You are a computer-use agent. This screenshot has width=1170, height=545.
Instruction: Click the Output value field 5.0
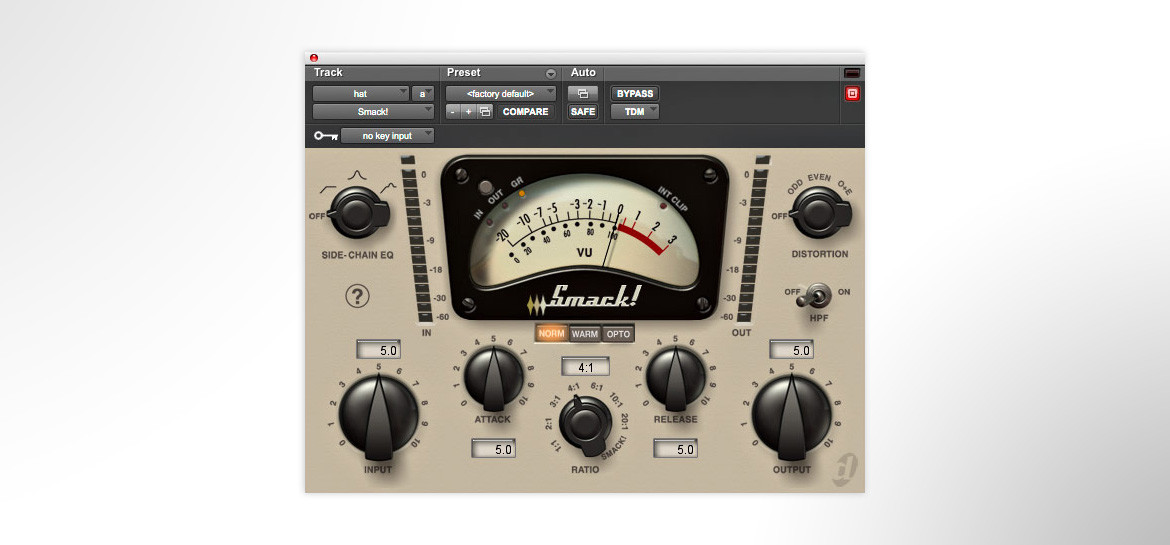point(792,349)
